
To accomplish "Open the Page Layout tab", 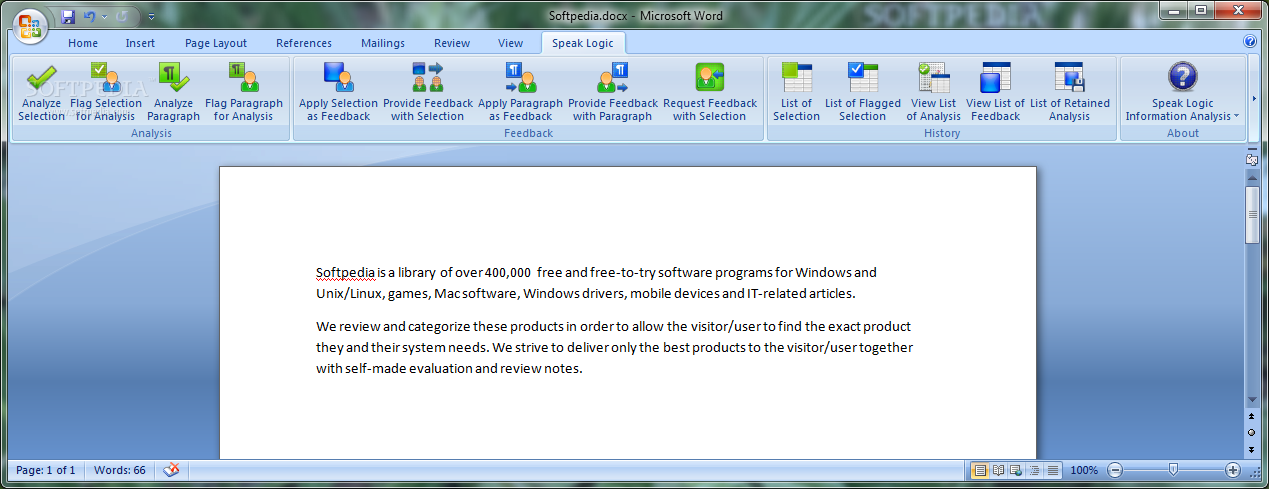I will pyautogui.click(x=216, y=43).
